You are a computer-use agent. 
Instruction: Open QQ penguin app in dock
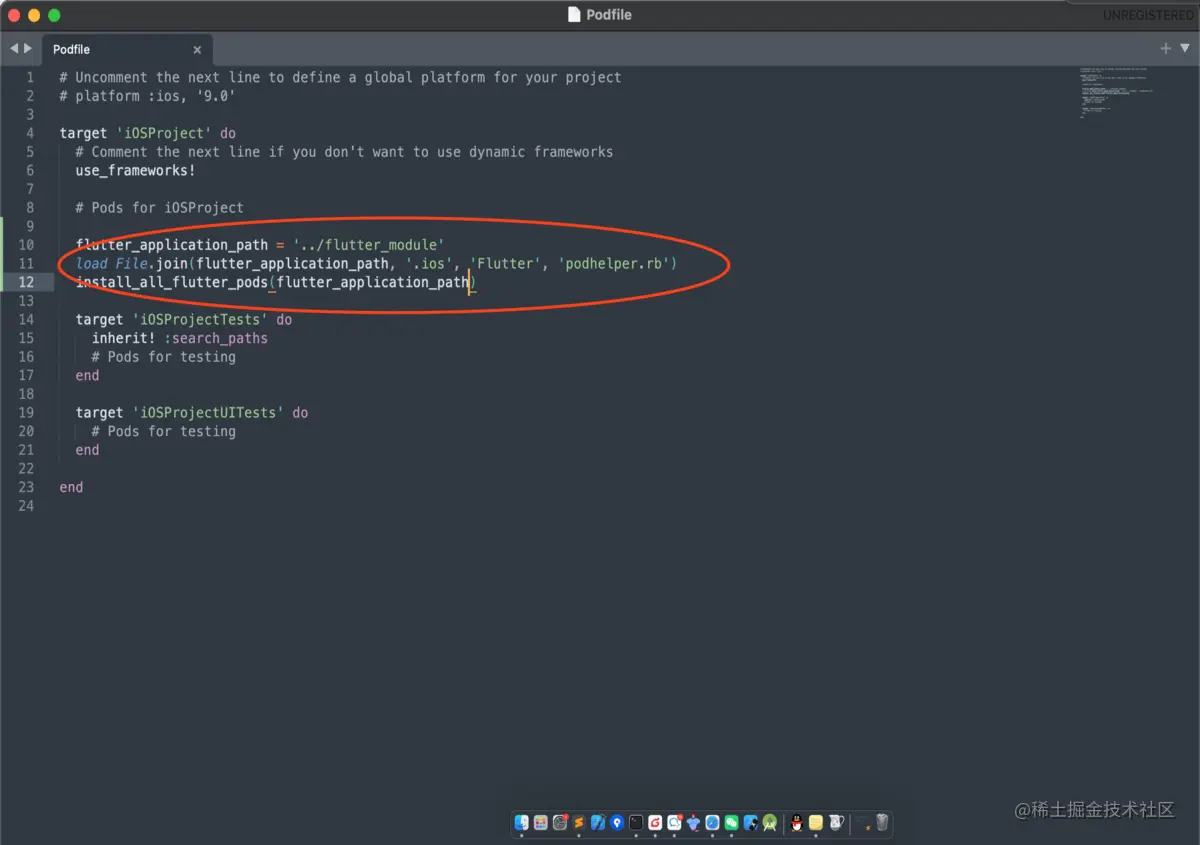tap(797, 823)
